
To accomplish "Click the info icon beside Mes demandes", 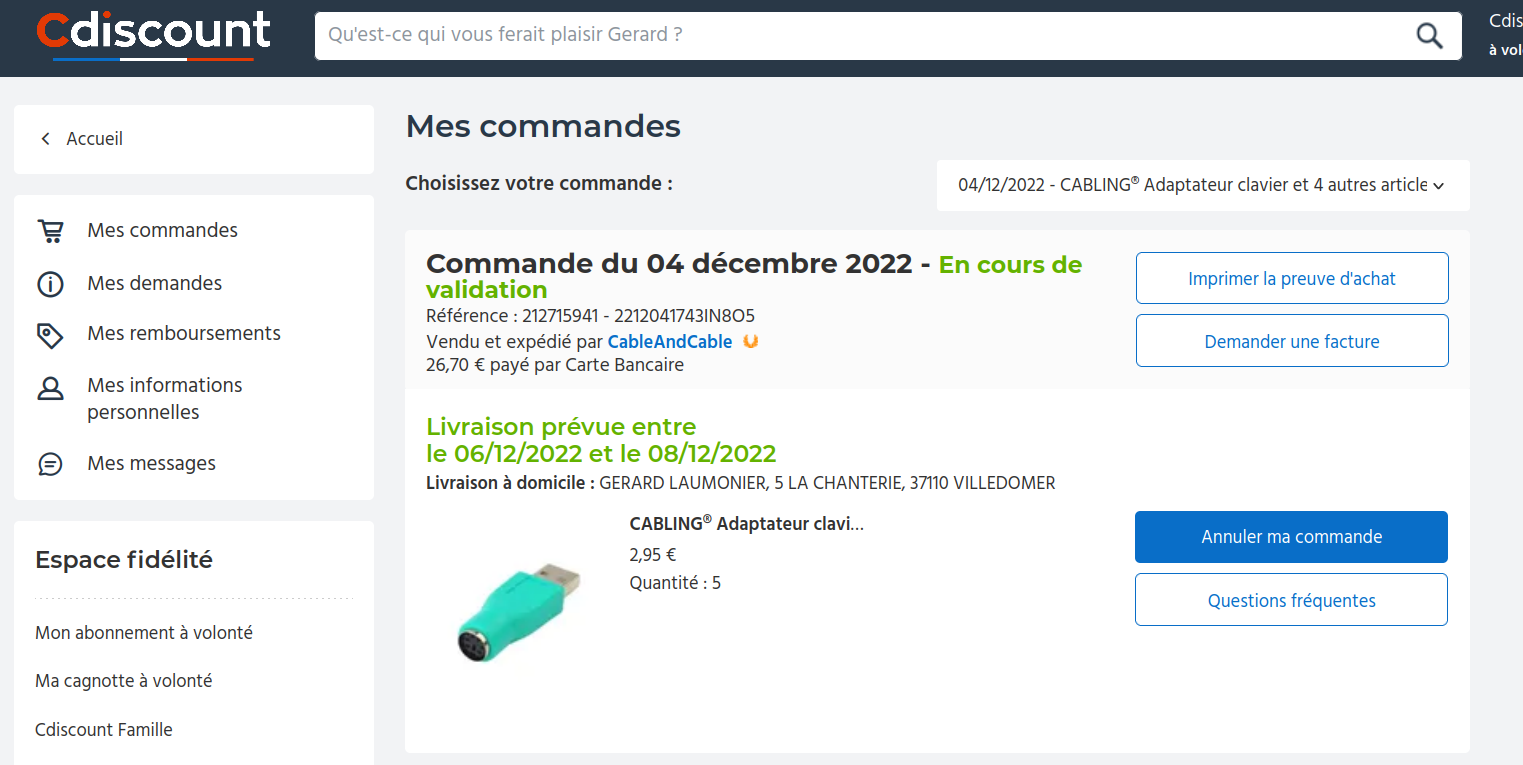I will pos(50,284).
